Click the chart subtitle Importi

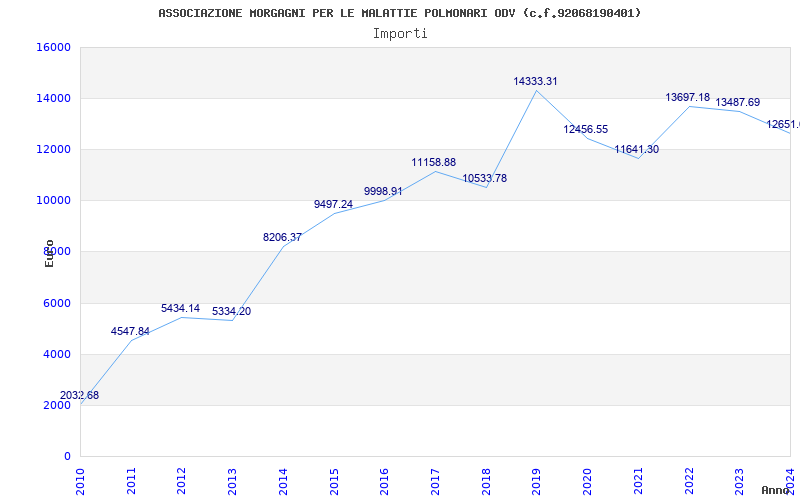pos(400,34)
